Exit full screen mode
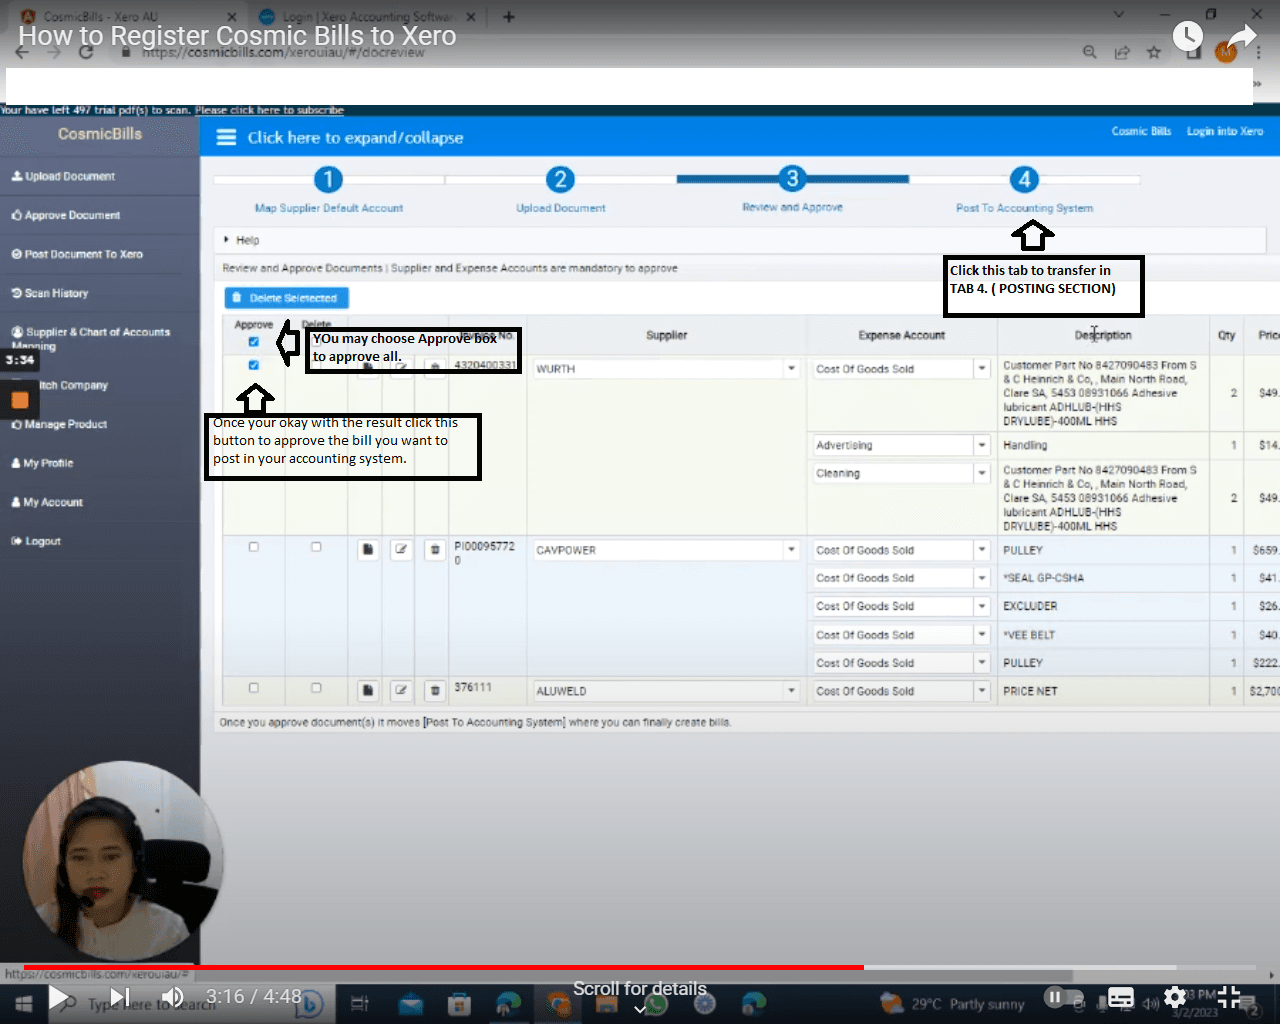Screen dimensions: 1280x1024 [1229, 997]
